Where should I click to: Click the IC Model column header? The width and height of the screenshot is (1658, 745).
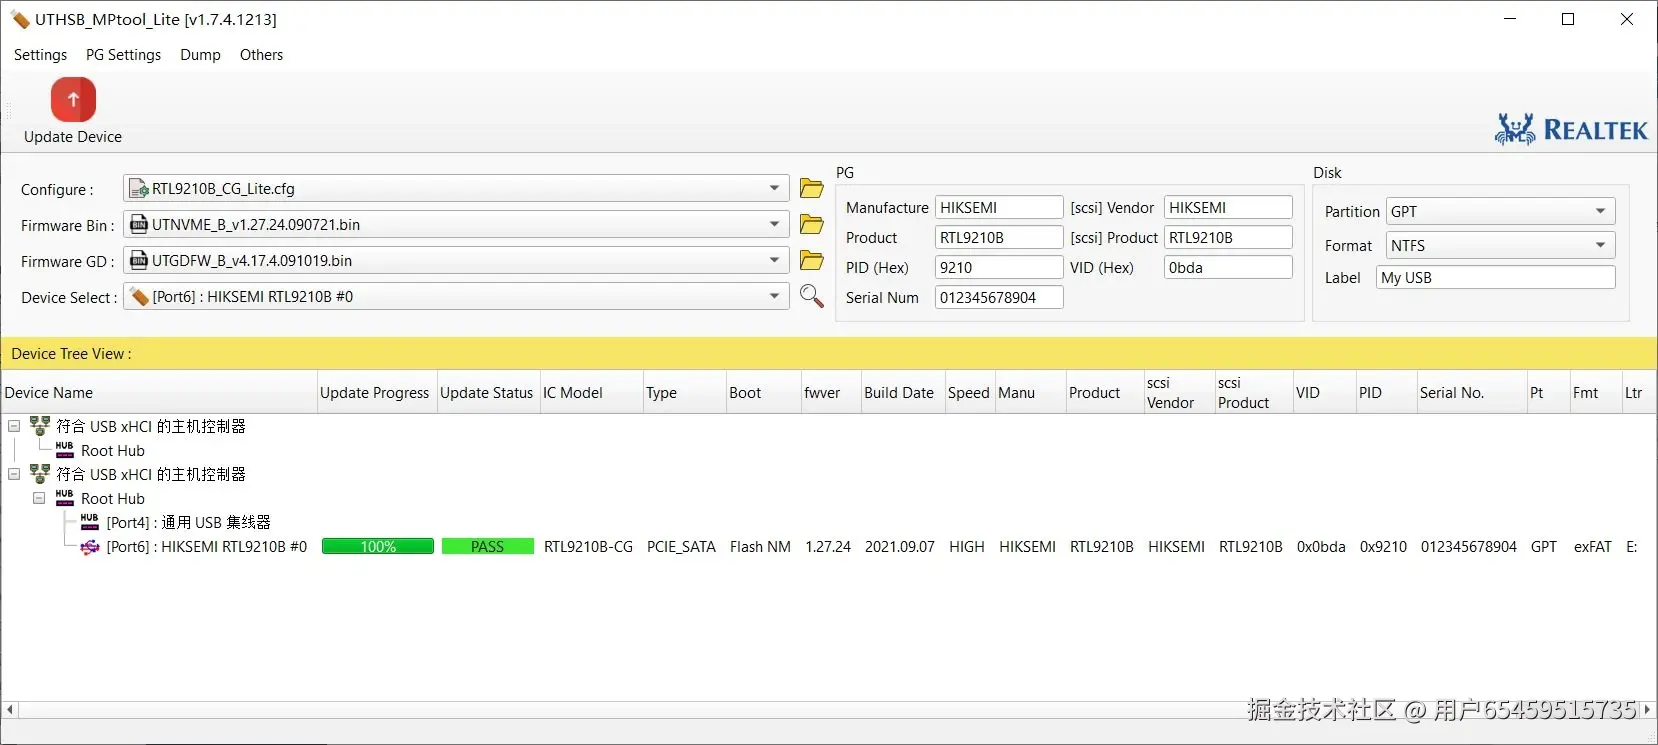pos(591,393)
